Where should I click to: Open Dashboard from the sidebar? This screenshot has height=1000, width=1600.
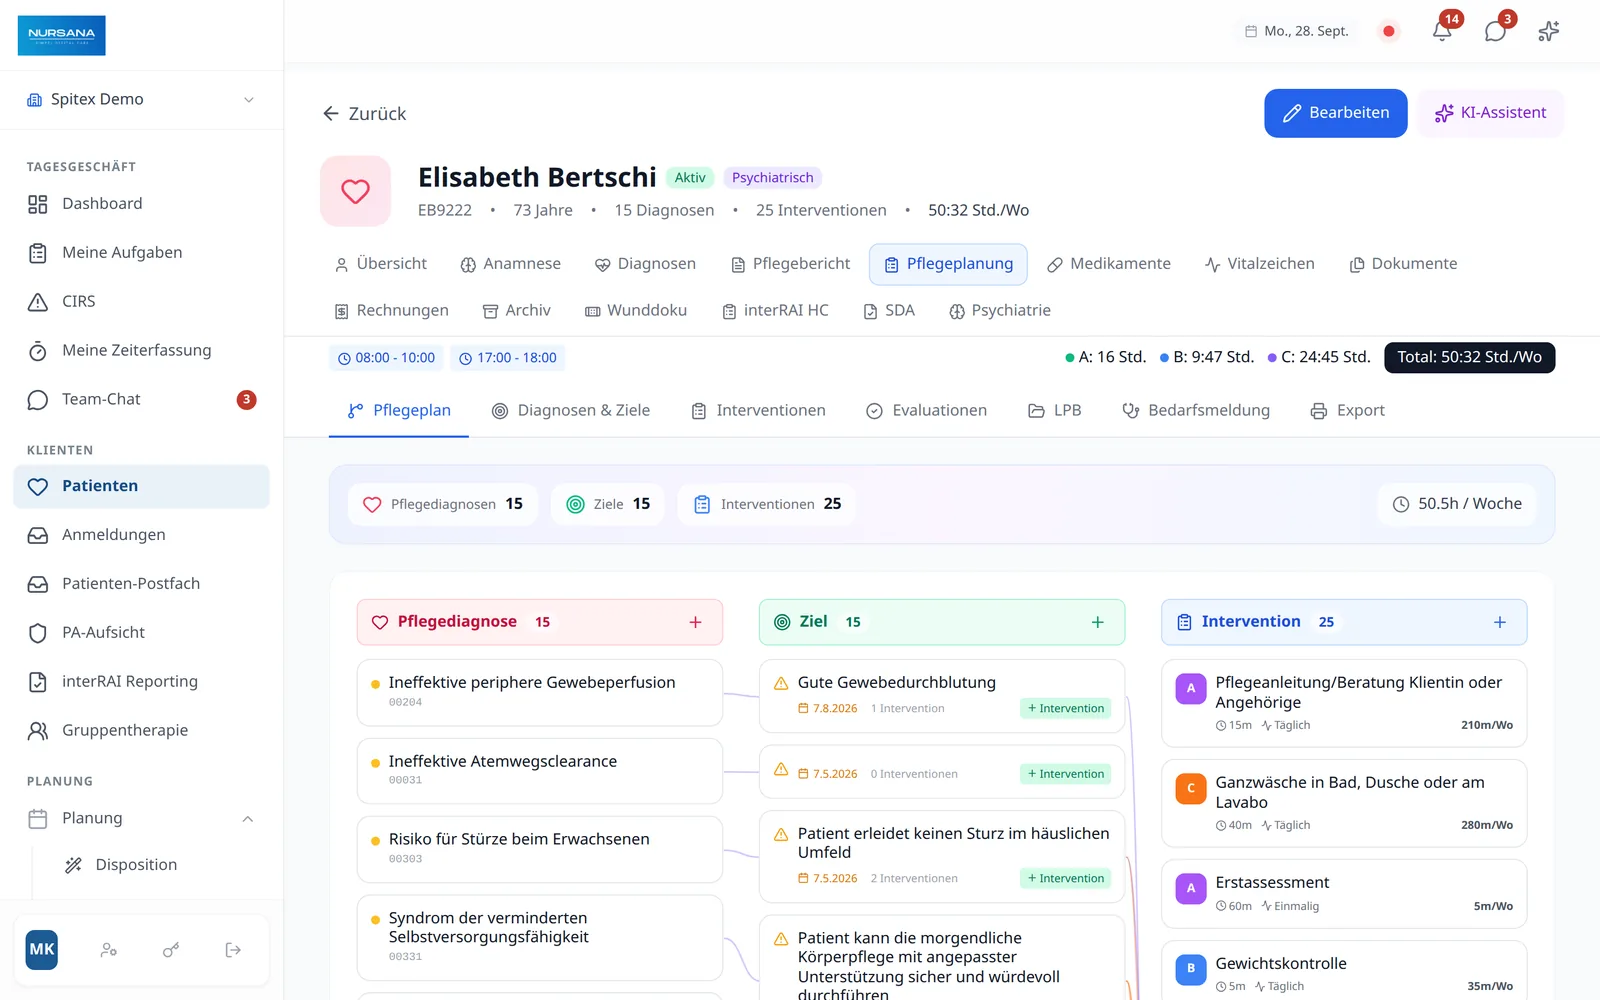coord(141,204)
